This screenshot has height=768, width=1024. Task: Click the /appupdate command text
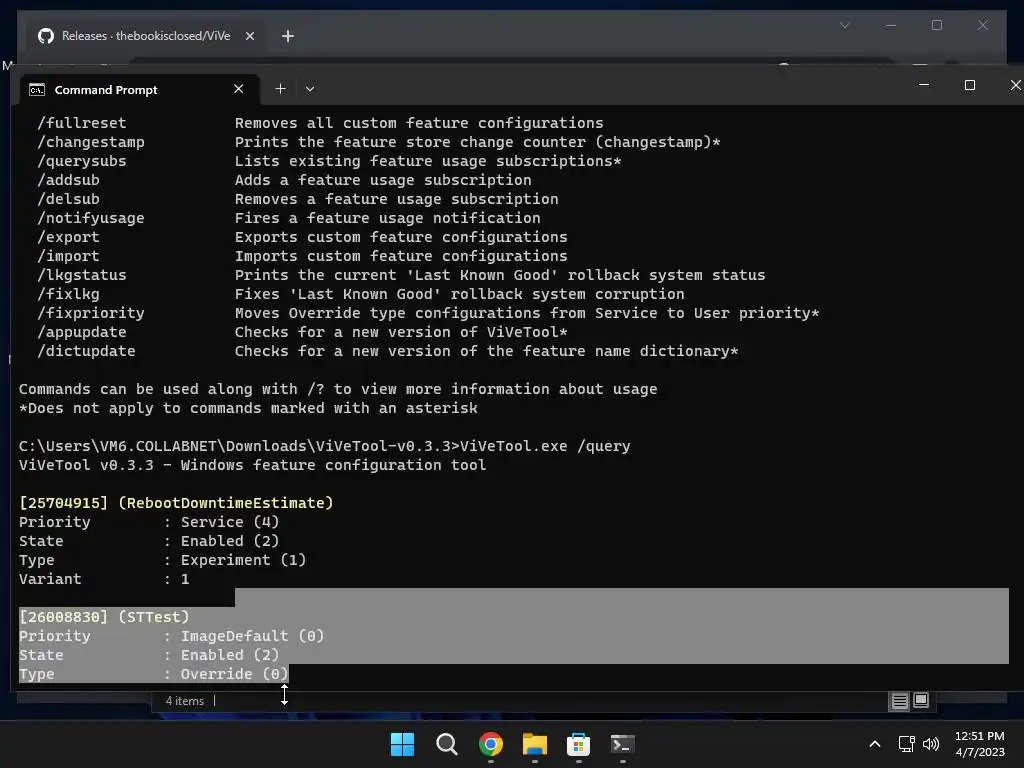coord(82,332)
